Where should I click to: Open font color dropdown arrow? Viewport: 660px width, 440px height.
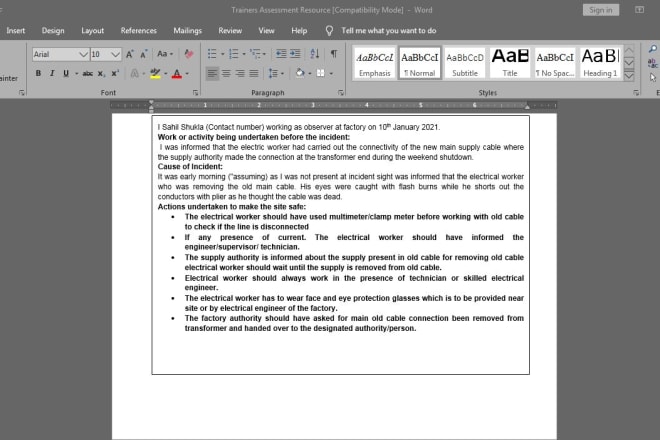(187, 74)
